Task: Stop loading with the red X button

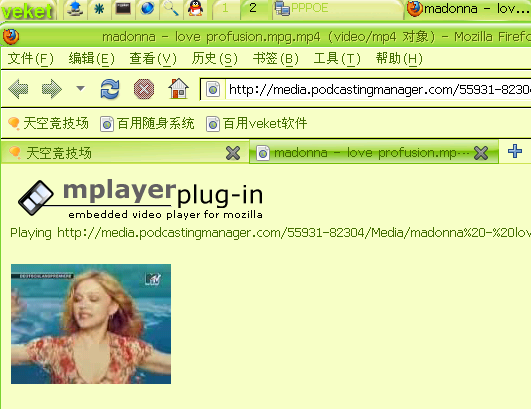Action: (x=144, y=89)
